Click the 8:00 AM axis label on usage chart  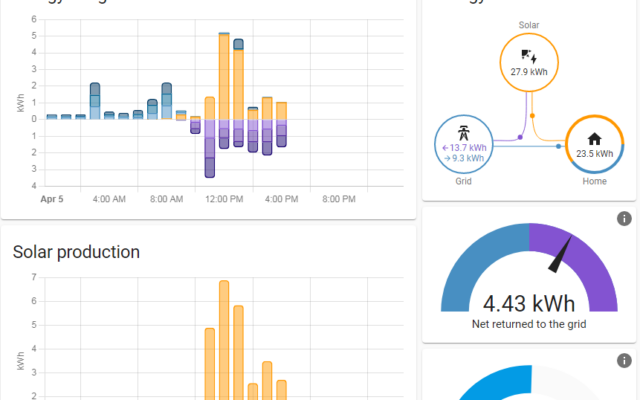pos(167,199)
